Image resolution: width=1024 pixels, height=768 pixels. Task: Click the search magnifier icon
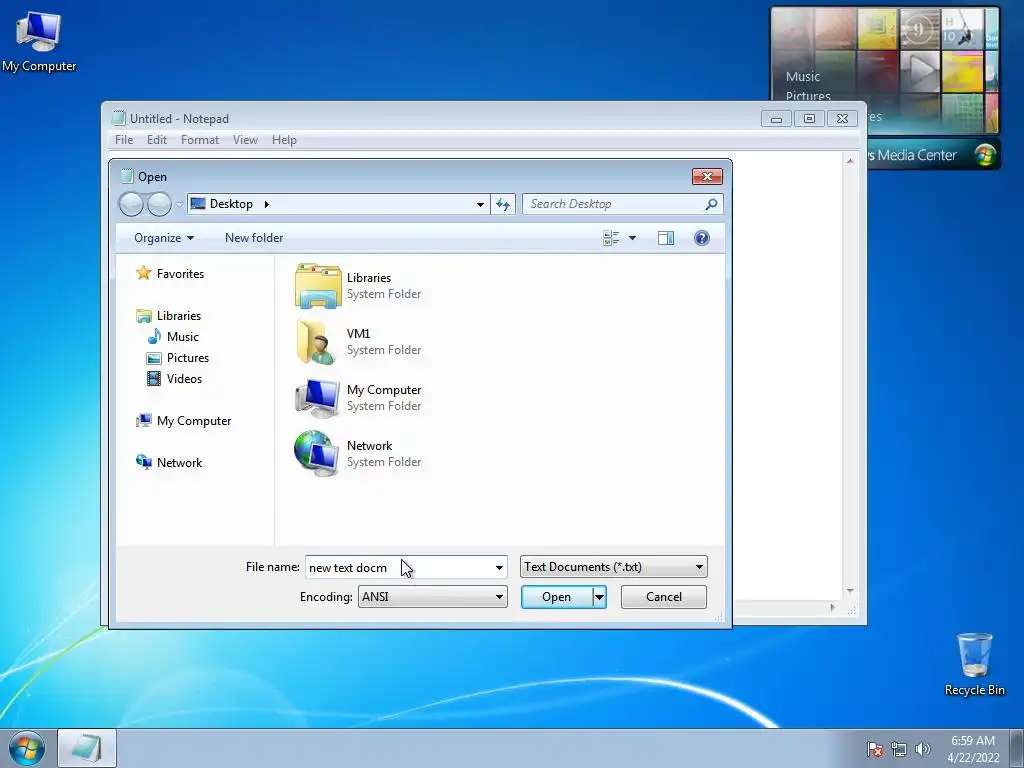[x=711, y=204]
